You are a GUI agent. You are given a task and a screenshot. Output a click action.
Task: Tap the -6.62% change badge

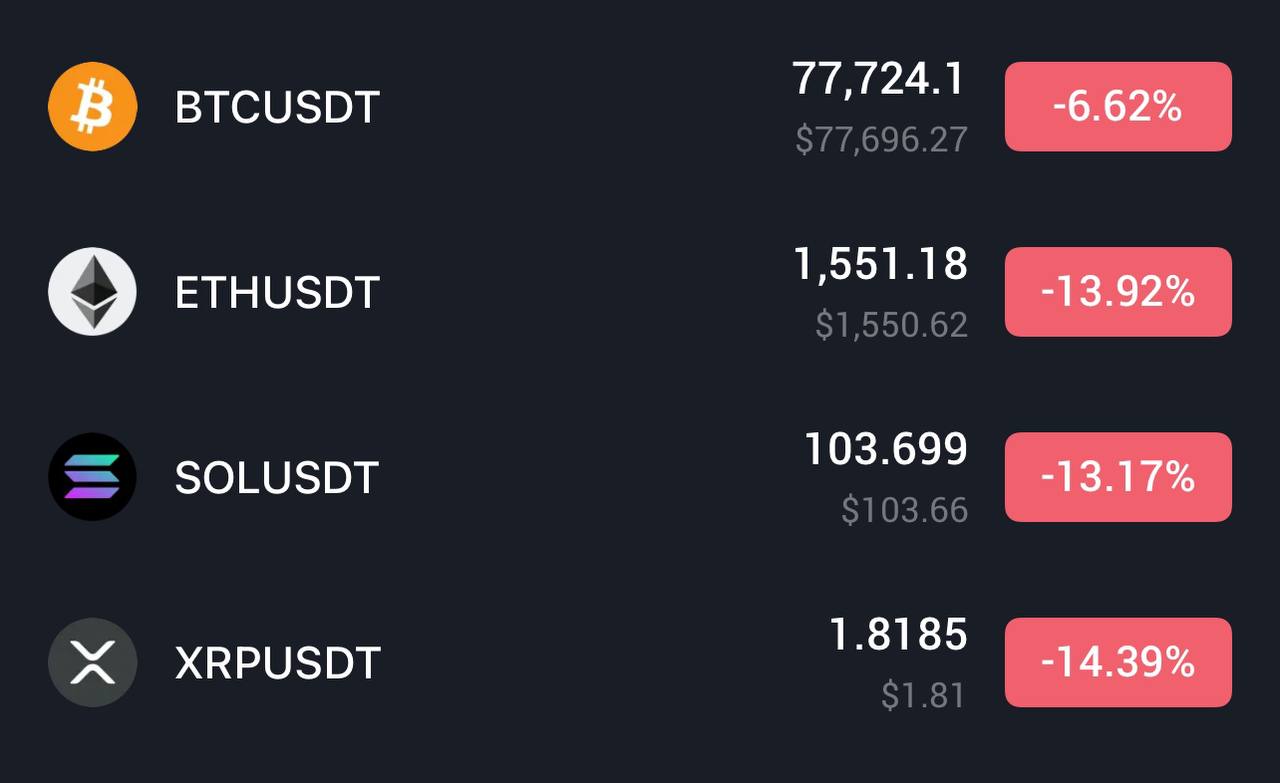tap(1118, 106)
